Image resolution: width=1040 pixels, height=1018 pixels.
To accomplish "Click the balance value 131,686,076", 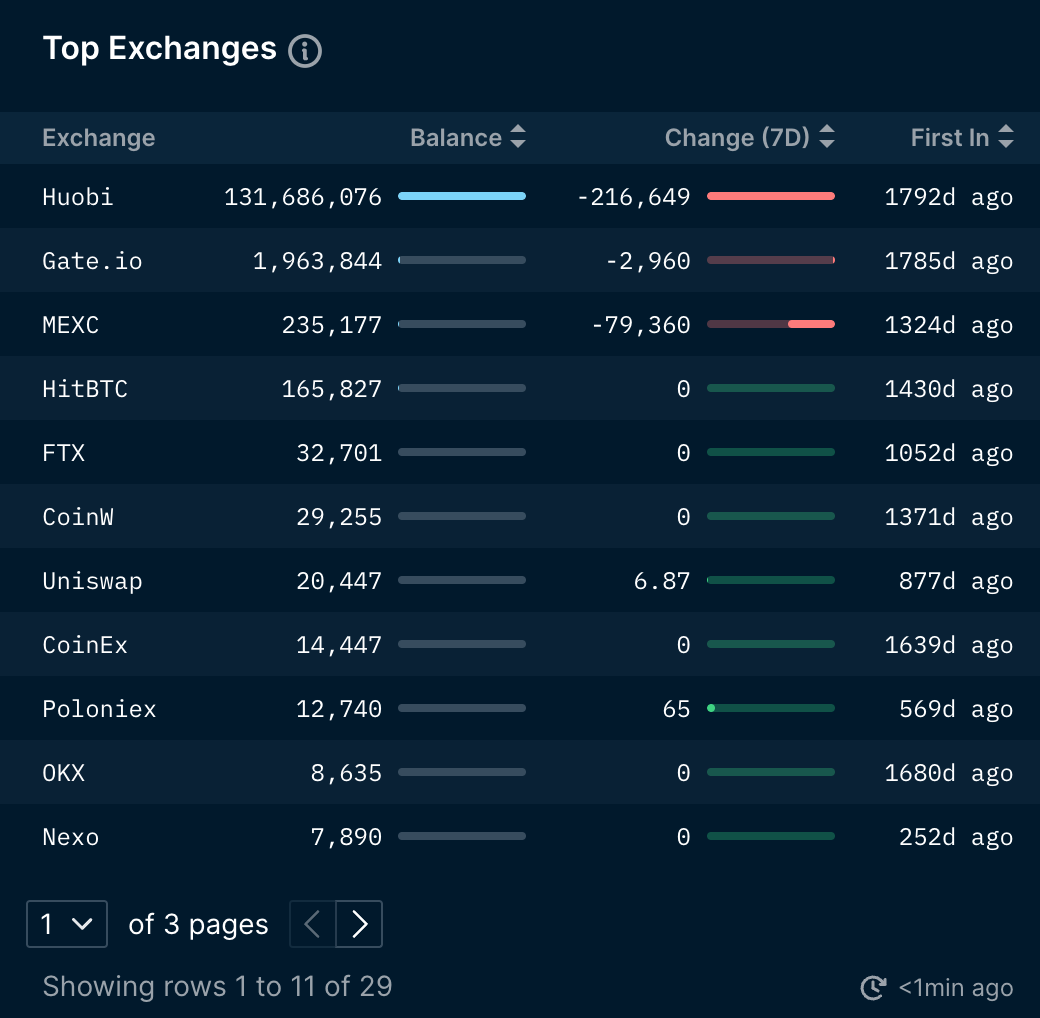I will (x=302, y=197).
